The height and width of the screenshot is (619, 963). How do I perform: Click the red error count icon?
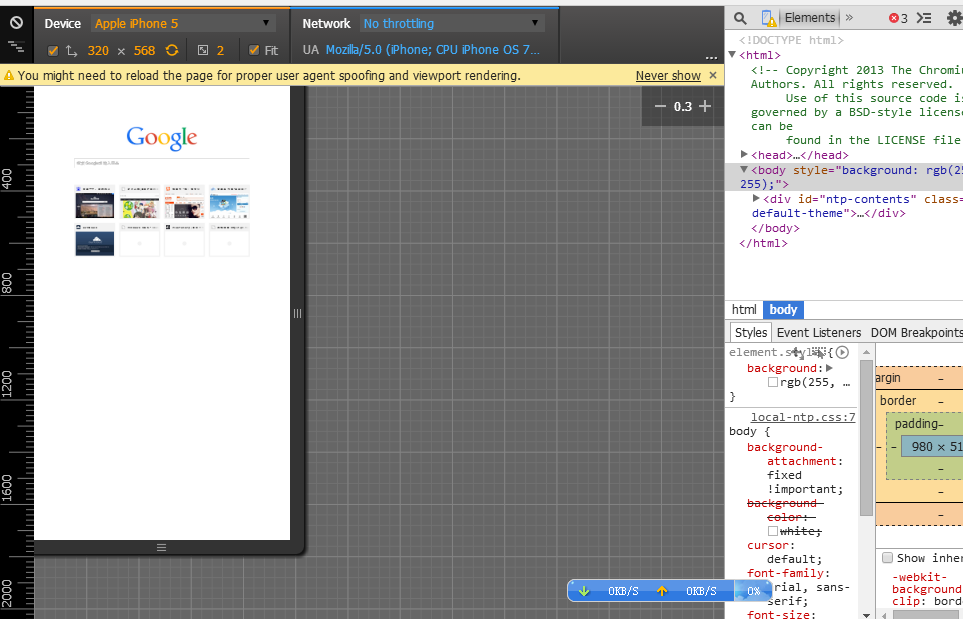point(894,18)
